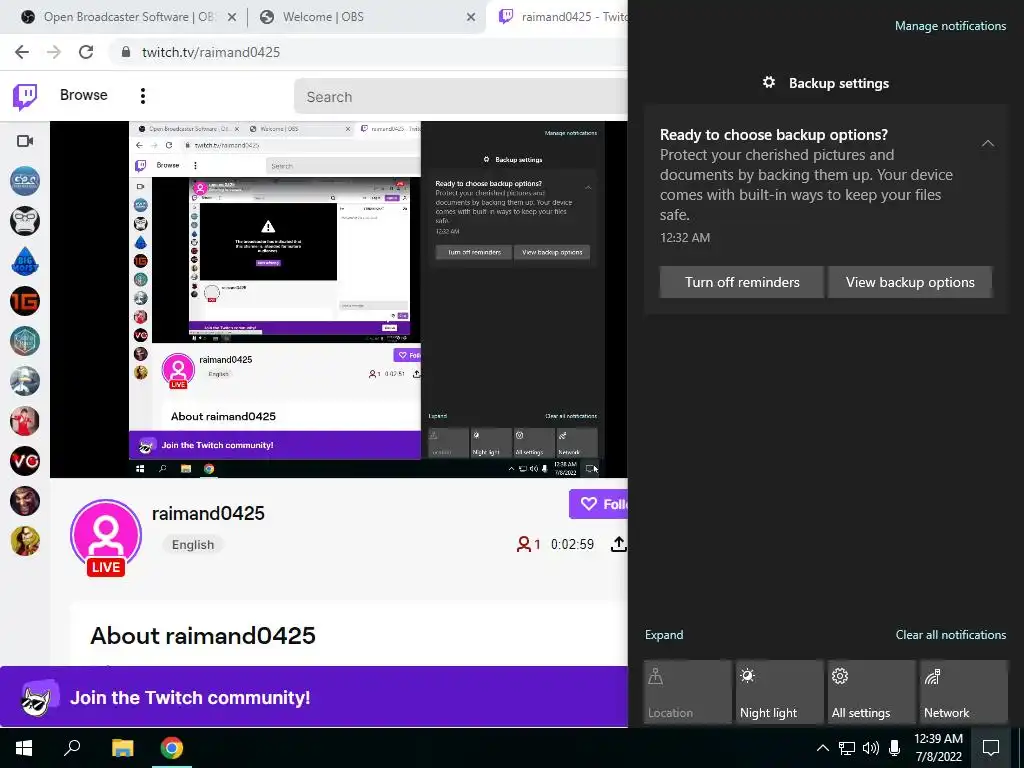Show hidden tray icons chevron

(823, 748)
